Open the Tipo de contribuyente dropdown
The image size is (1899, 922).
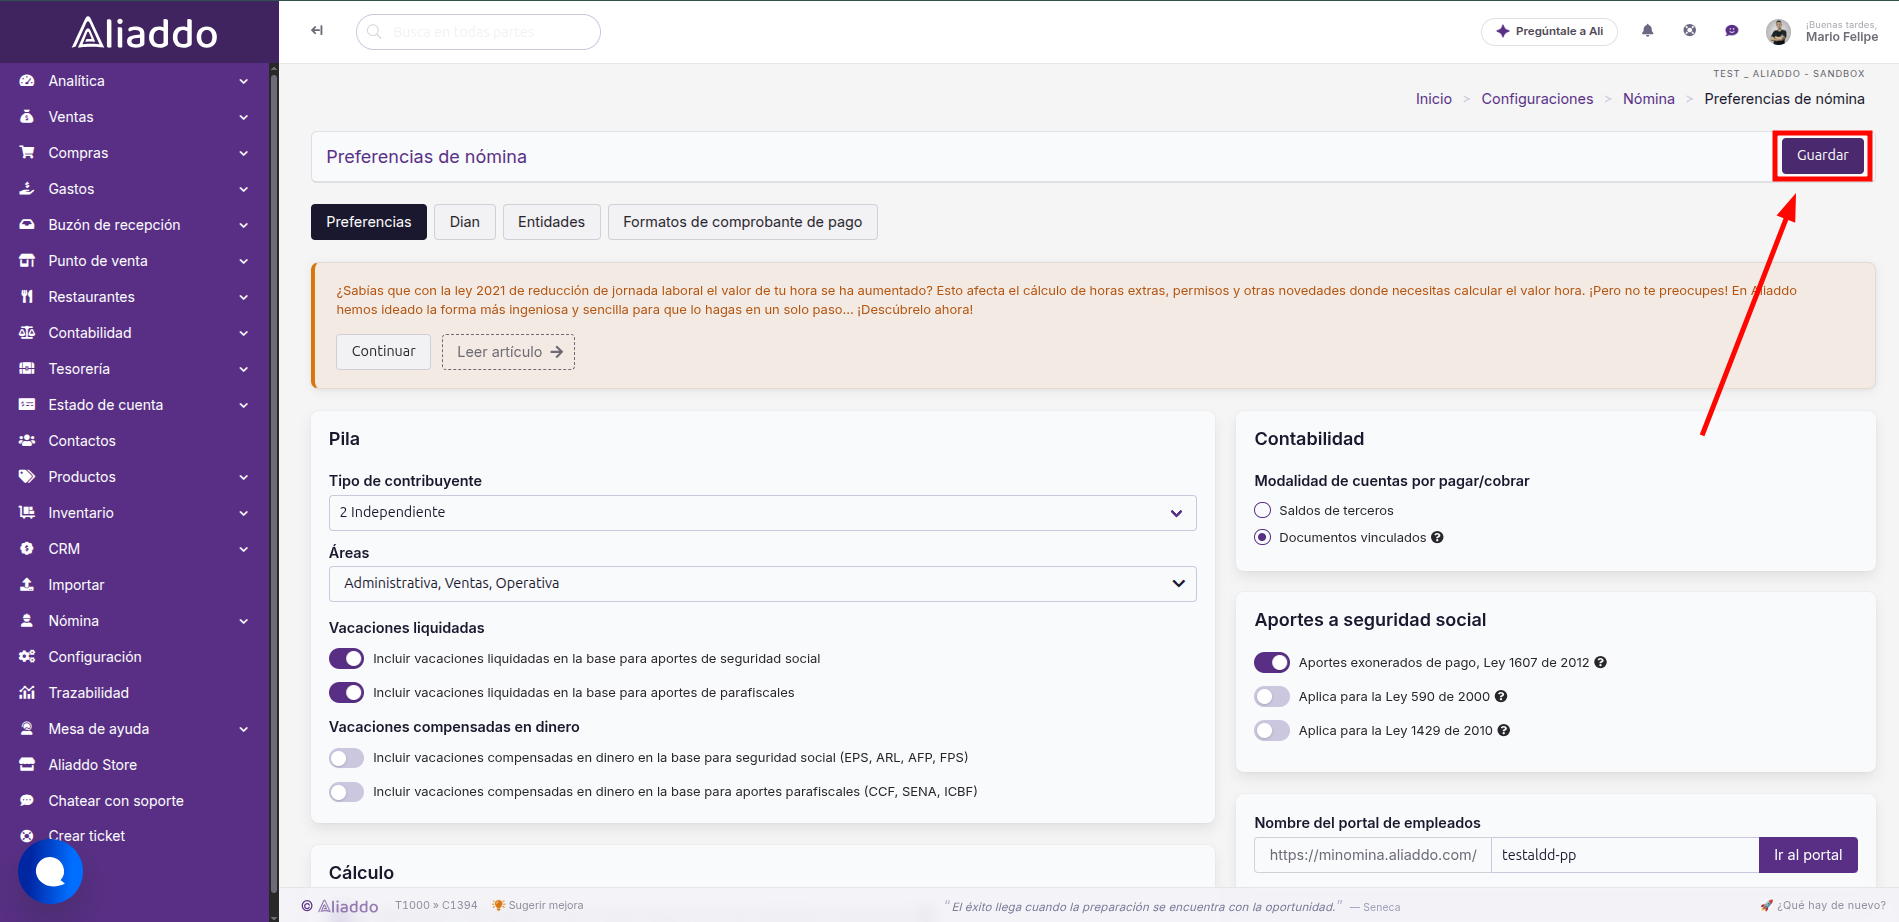pyautogui.click(x=763, y=513)
